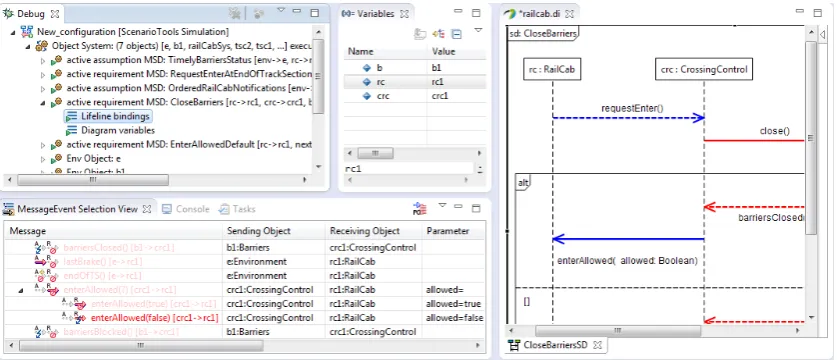Click the Value column header in Variables
This screenshot has height=360, width=837.
point(457,52)
